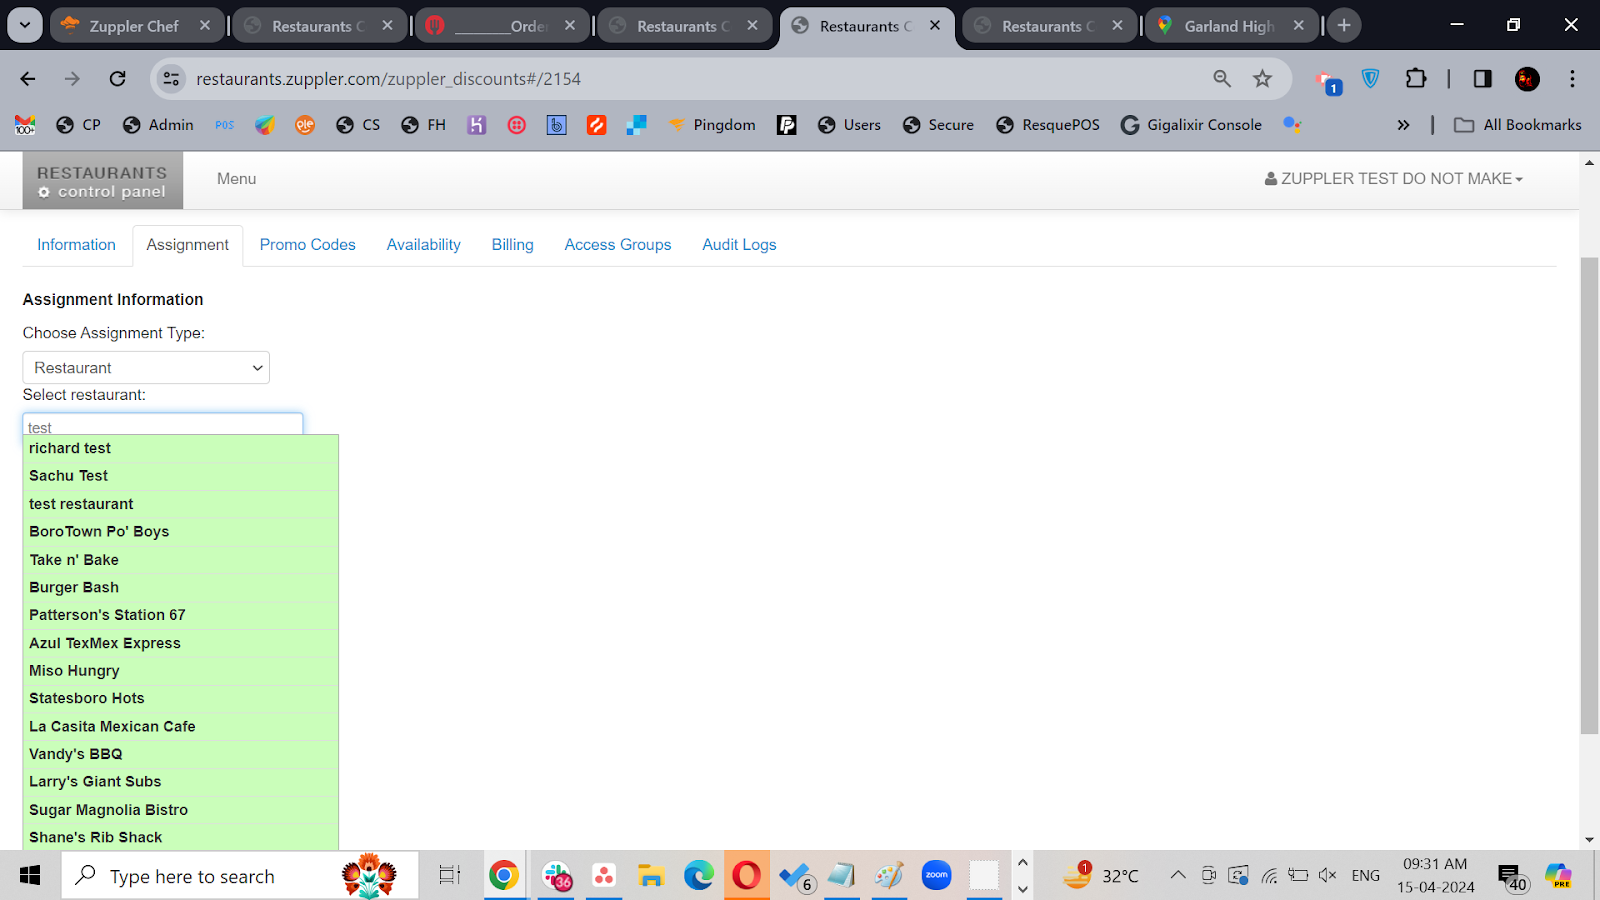Choose 'Sachu Test' from the list
The width and height of the screenshot is (1600, 900).
point(181,476)
